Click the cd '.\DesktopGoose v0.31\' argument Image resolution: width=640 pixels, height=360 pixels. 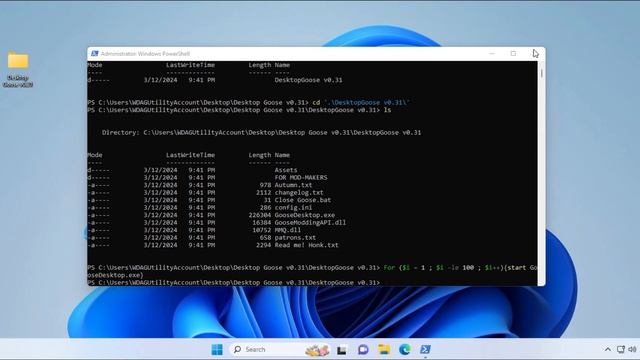[x=367, y=102]
